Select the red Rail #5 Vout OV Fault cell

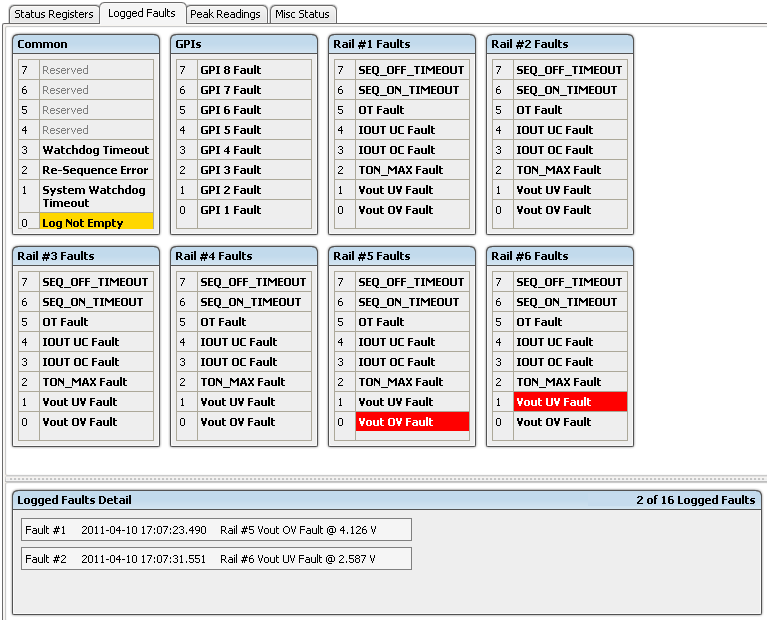(x=412, y=422)
